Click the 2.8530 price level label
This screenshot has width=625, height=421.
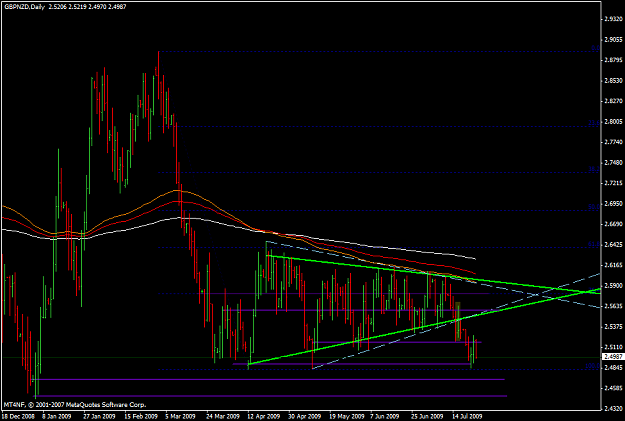(x=613, y=81)
